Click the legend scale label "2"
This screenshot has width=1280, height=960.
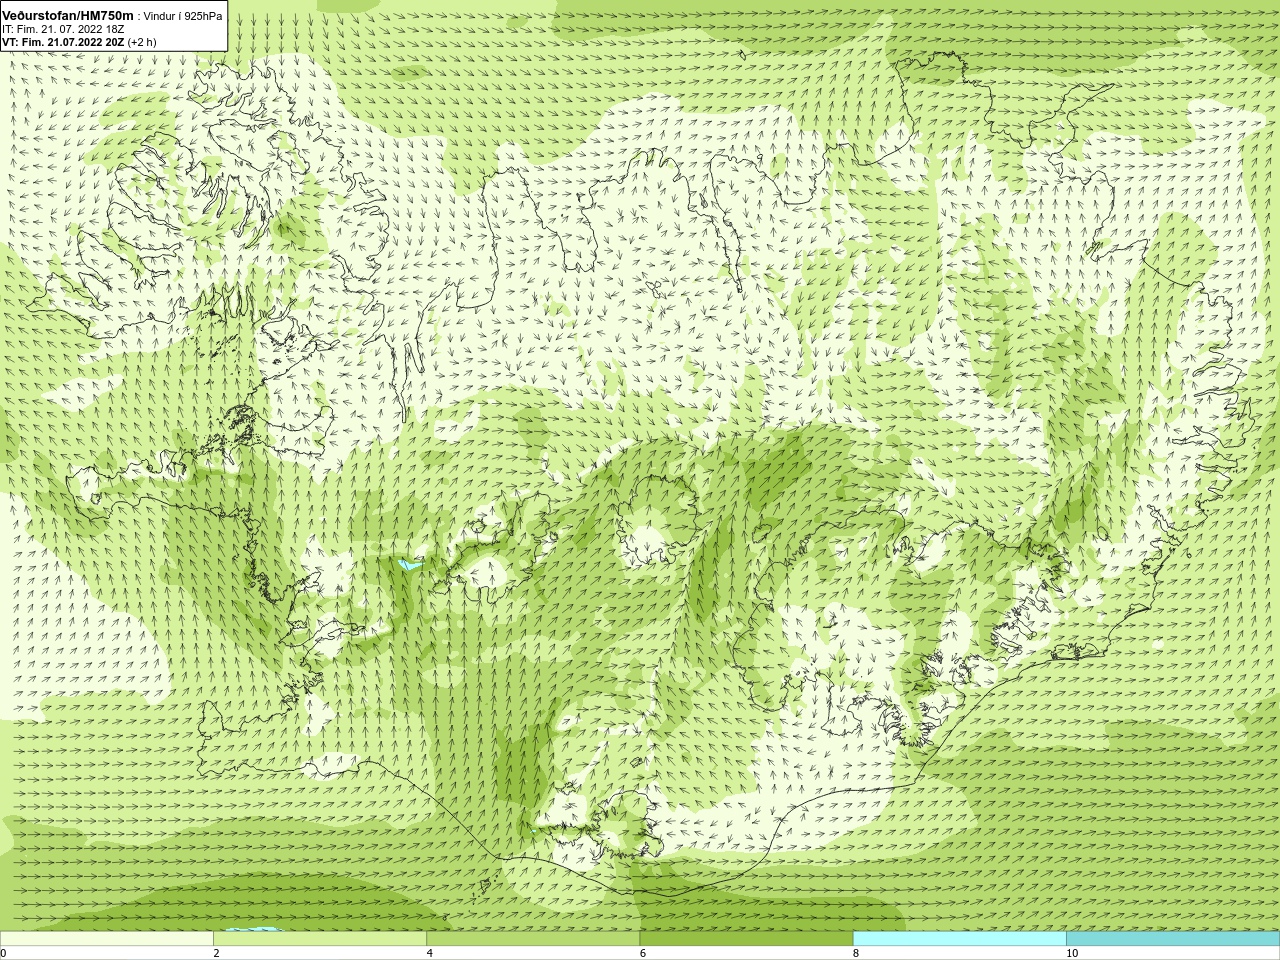pos(216,953)
